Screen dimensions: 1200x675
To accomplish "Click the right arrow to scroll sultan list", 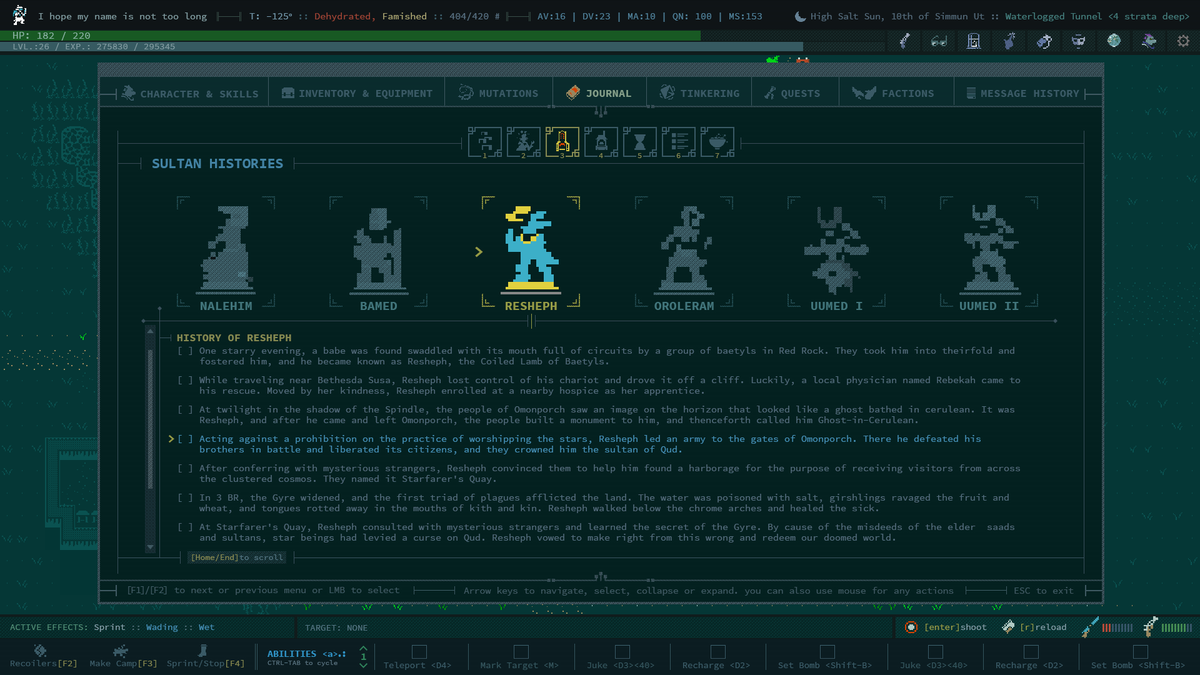I will click(1056, 321).
